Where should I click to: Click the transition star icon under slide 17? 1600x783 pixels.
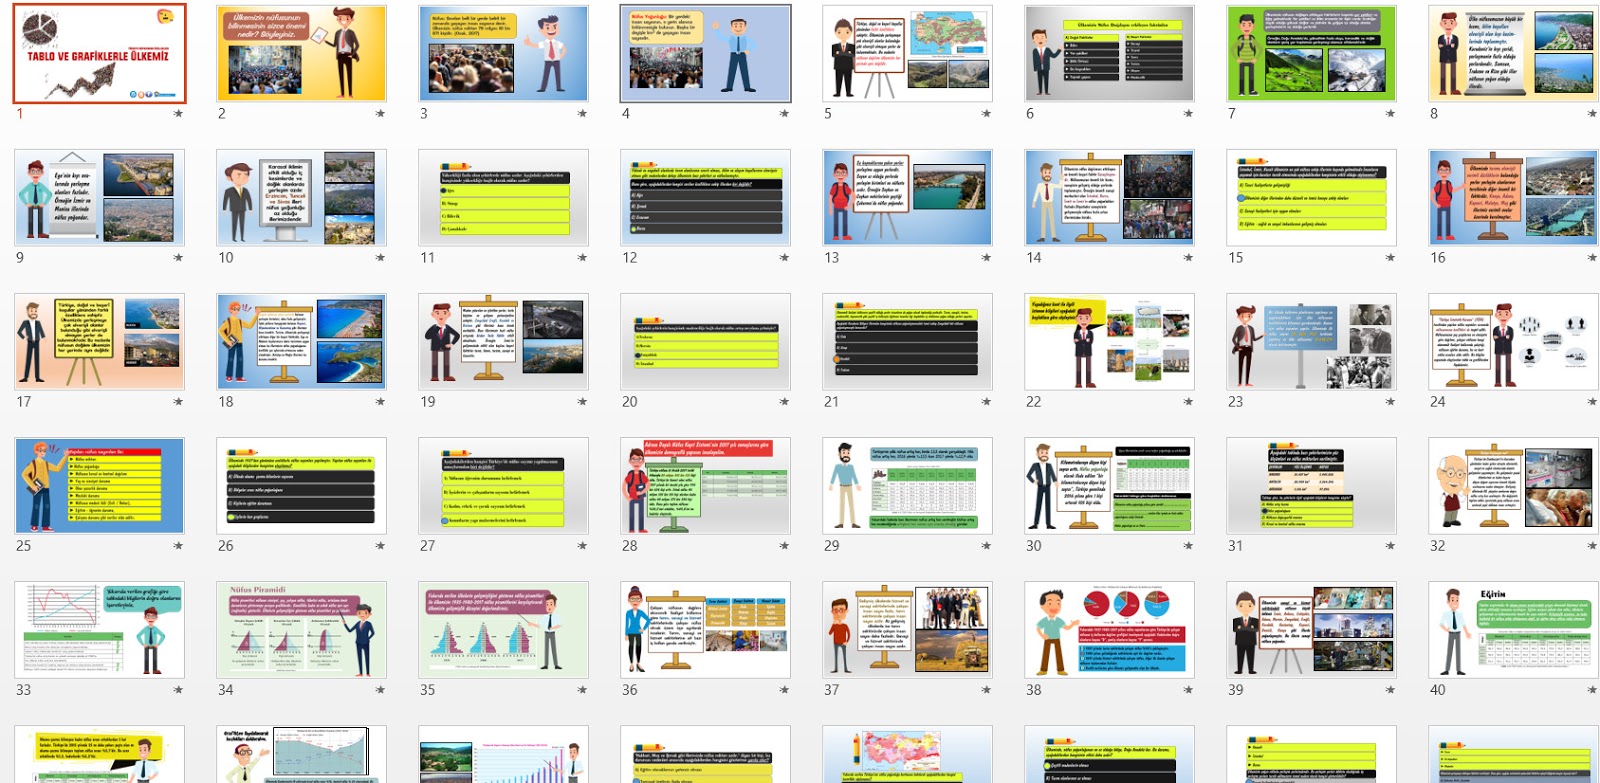click(178, 402)
